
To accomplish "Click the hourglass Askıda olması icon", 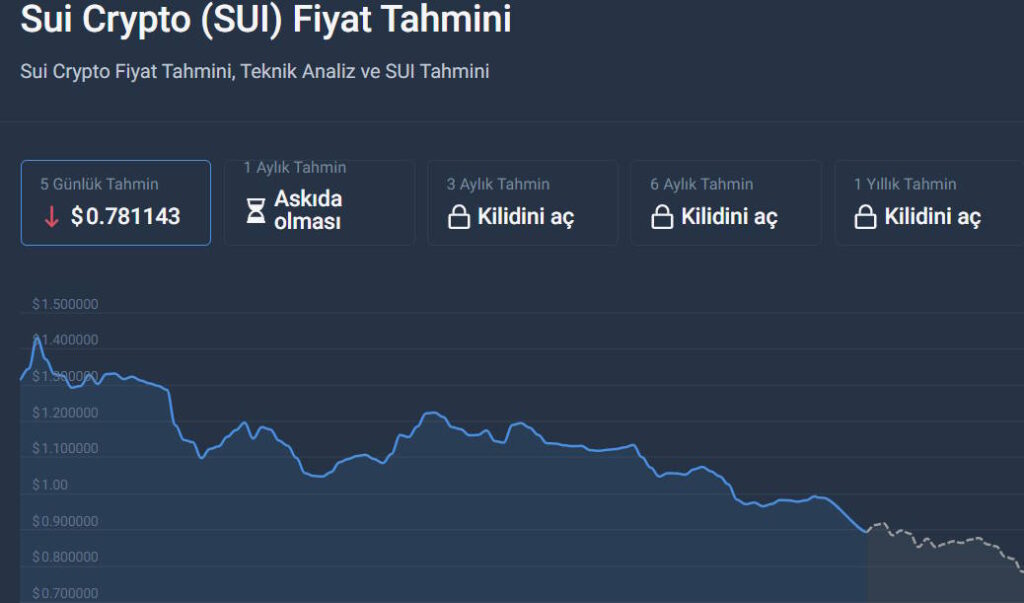I will tap(255, 210).
